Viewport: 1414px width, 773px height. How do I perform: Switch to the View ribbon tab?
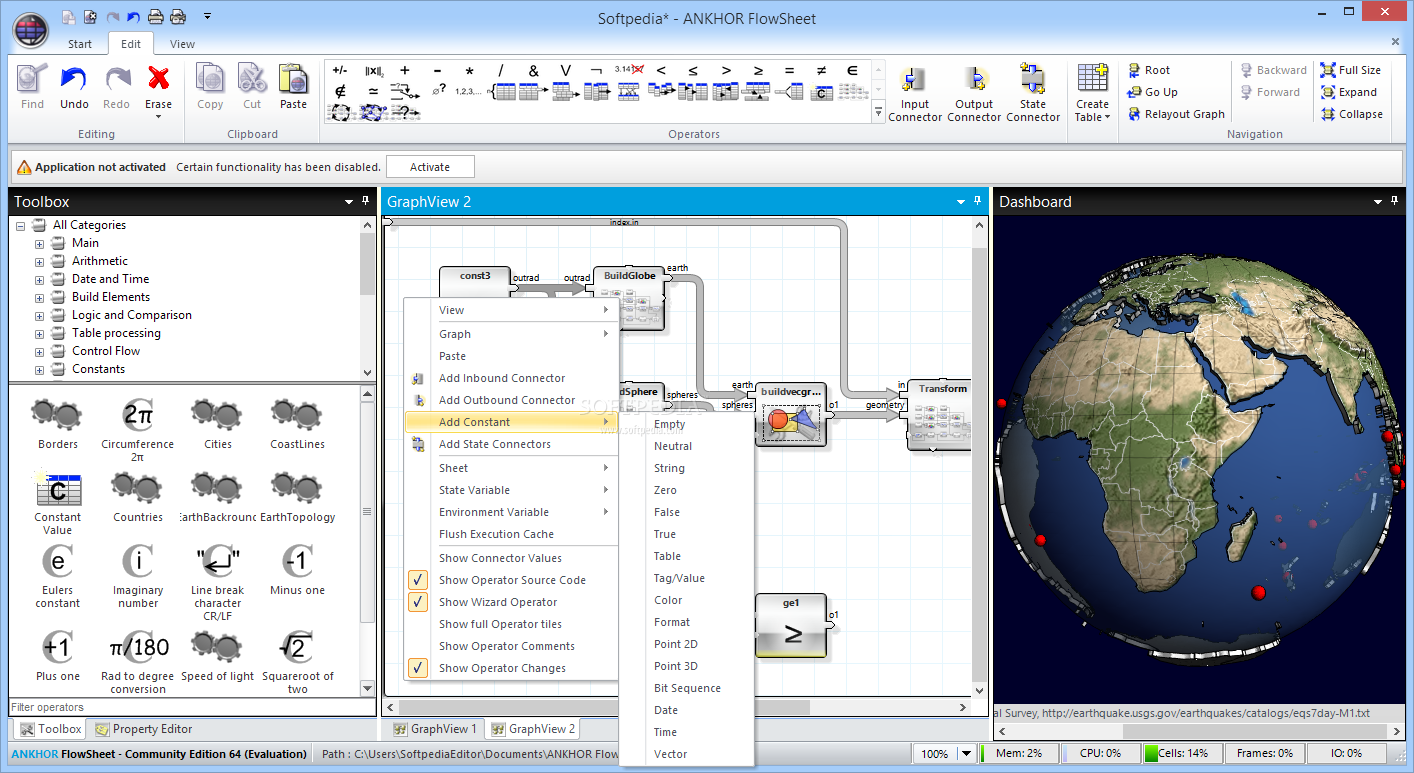pyautogui.click(x=182, y=44)
